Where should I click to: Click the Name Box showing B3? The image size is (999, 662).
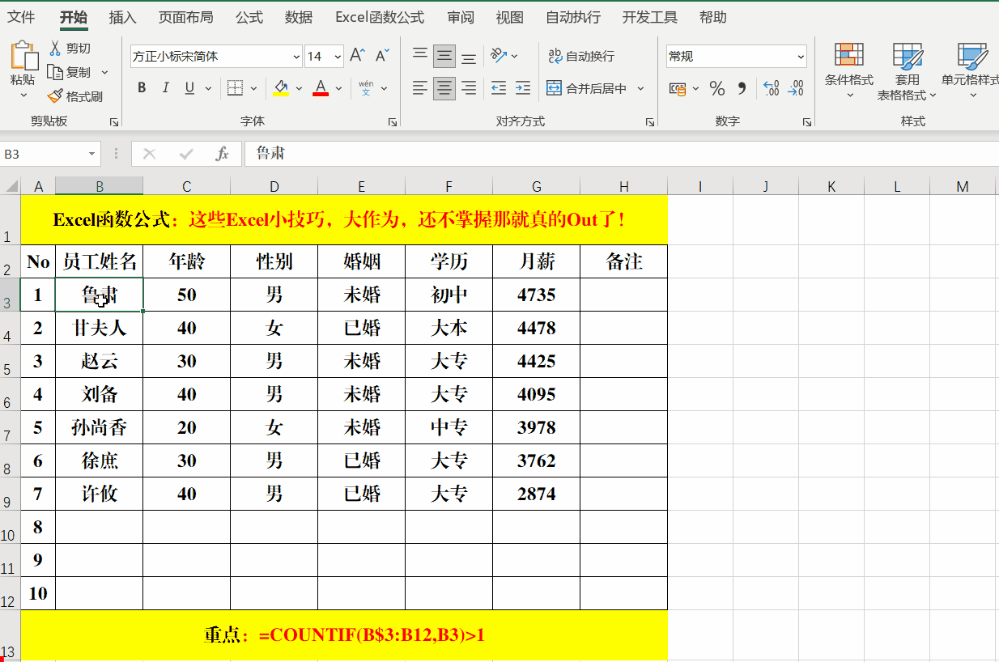(x=43, y=154)
